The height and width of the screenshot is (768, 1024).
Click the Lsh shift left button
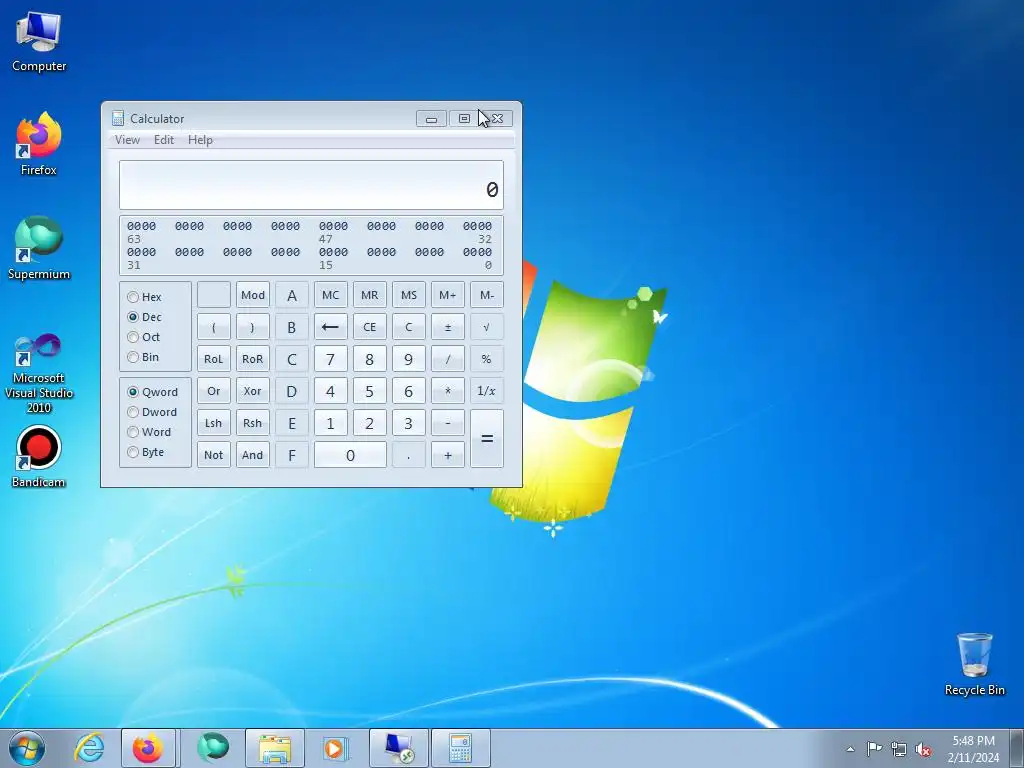coord(214,423)
